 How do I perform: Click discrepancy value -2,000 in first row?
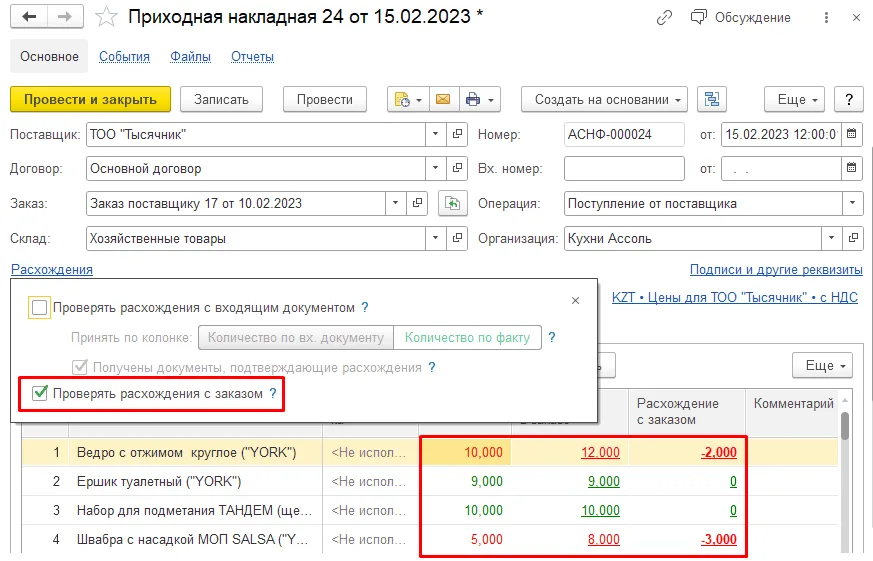(719, 452)
